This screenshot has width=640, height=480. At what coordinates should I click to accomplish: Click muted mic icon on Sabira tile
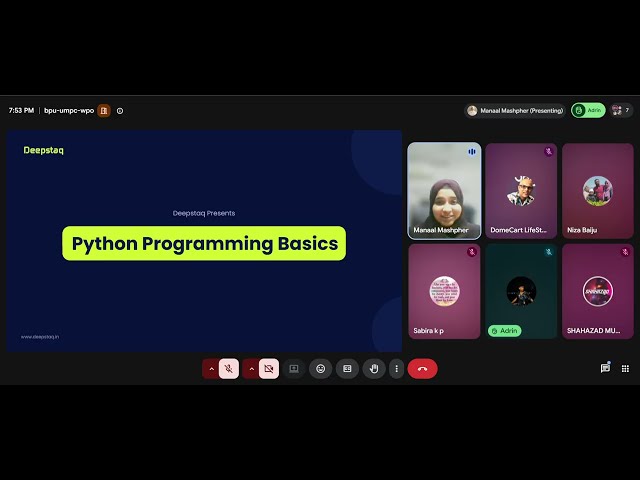pyautogui.click(x=472, y=252)
